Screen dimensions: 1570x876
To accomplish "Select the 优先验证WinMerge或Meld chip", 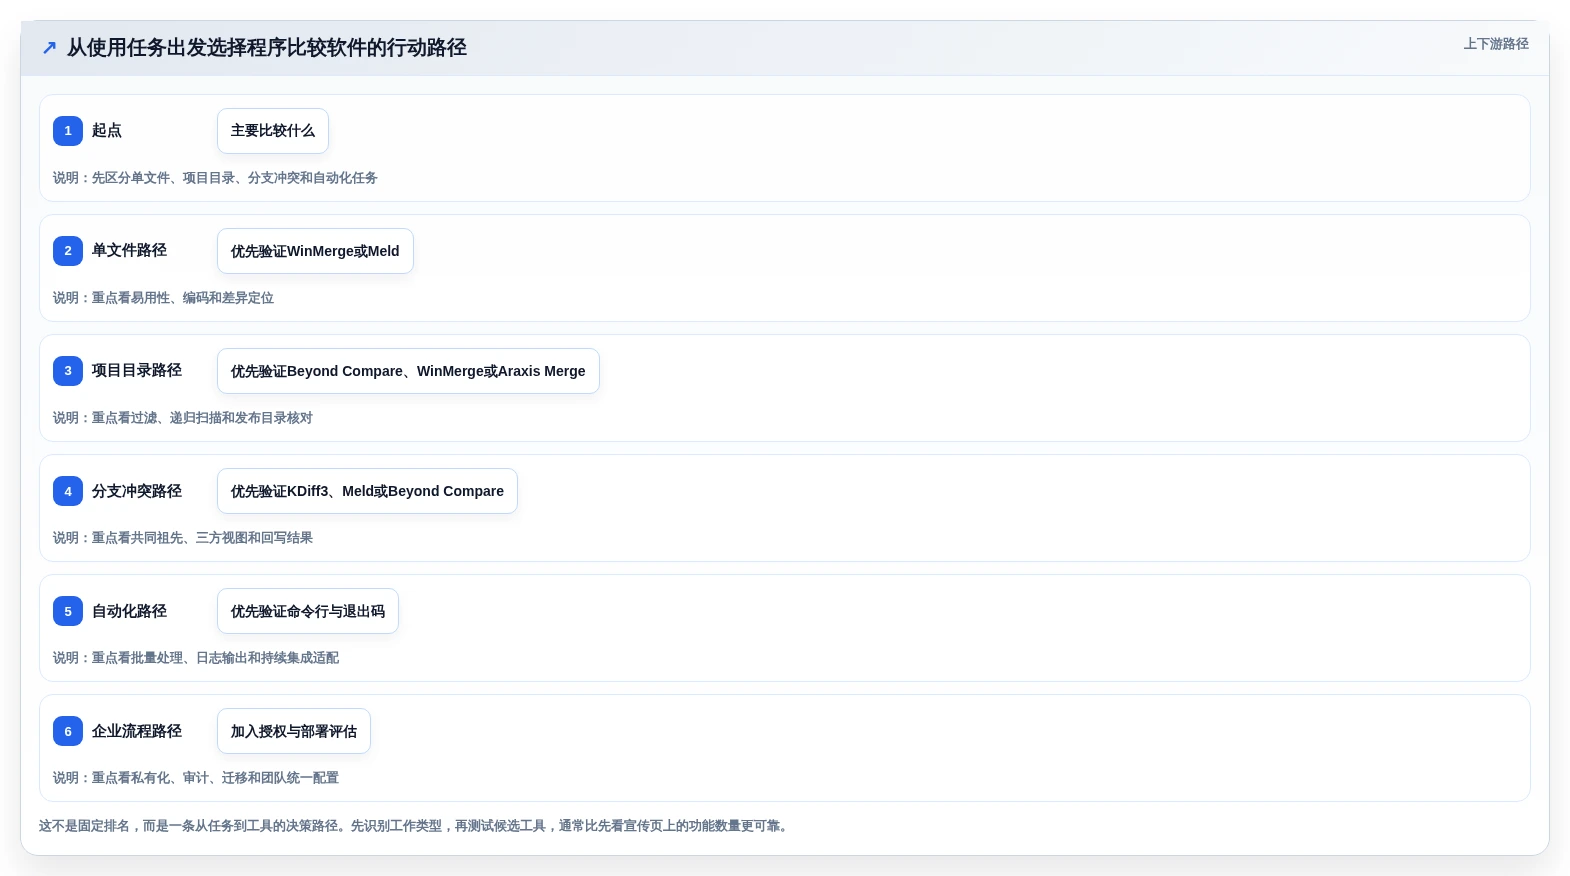I will pyautogui.click(x=315, y=251).
